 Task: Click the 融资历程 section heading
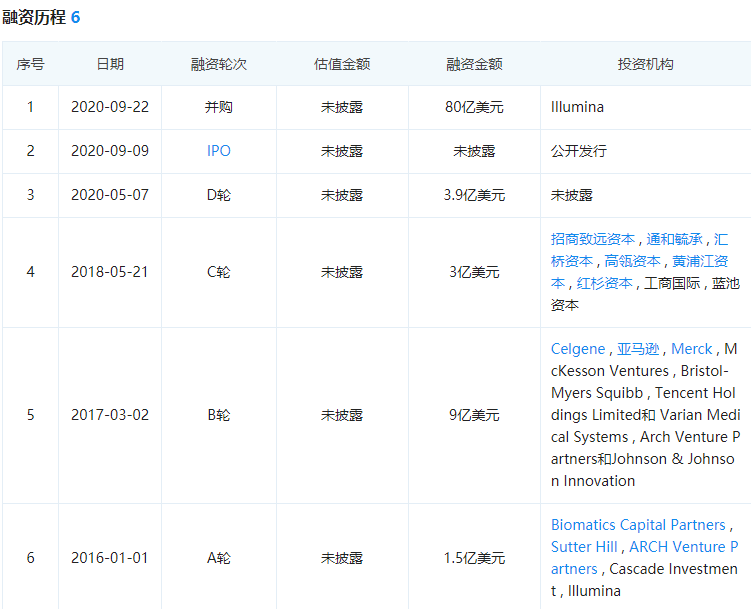pos(34,17)
